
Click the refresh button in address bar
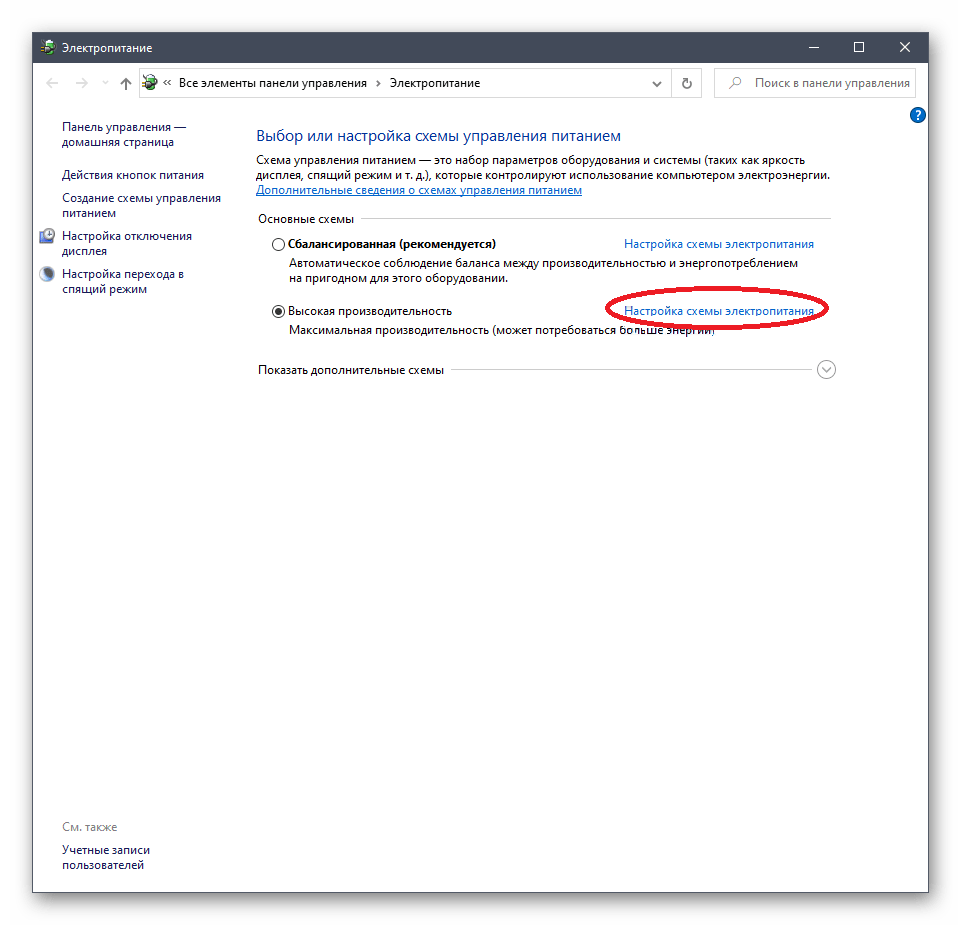coord(686,84)
